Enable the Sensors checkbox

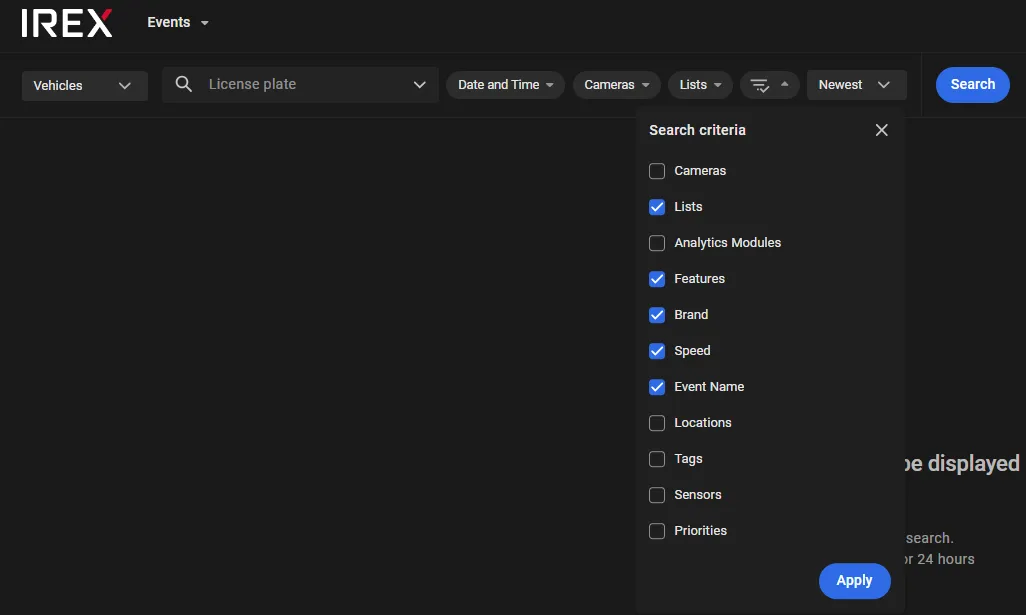657,495
